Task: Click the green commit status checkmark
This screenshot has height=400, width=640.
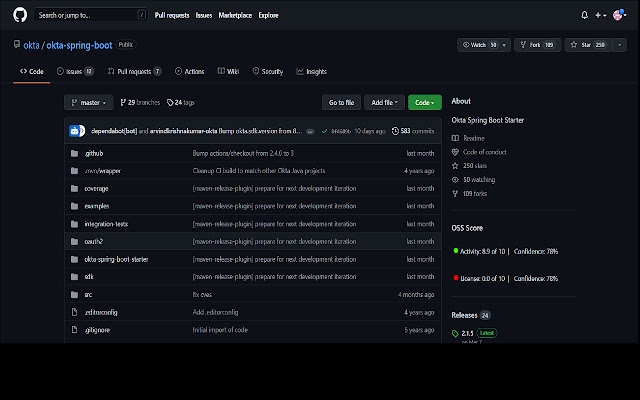Action: point(324,131)
